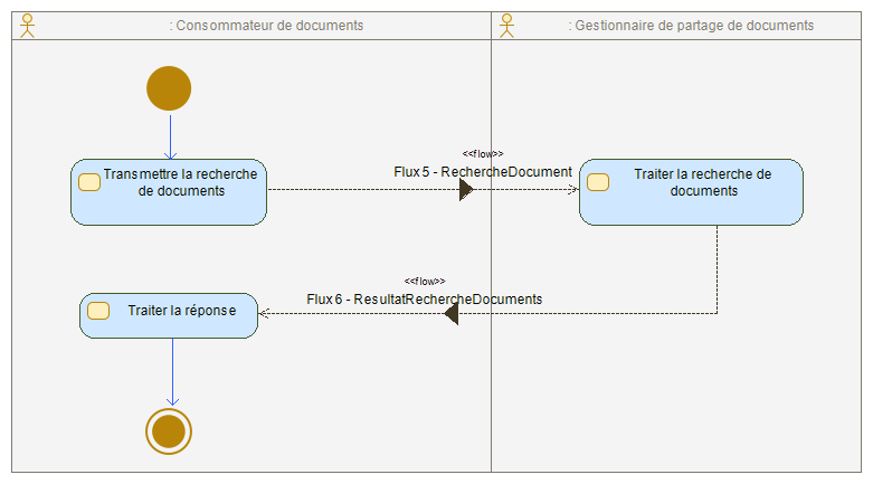Click blue arrow from Traiter la réponse to final node
This screenshot has height=484, width=874.
tap(173, 371)
